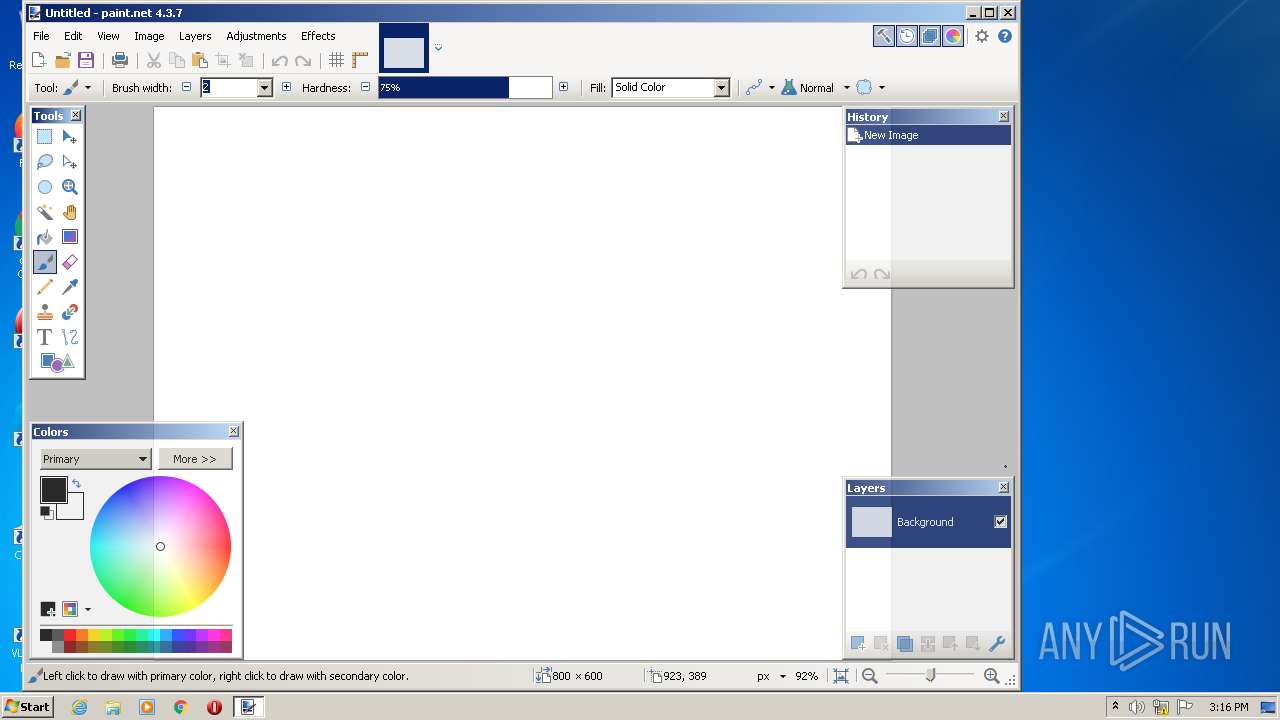Open the Image menu

(149, 36)
